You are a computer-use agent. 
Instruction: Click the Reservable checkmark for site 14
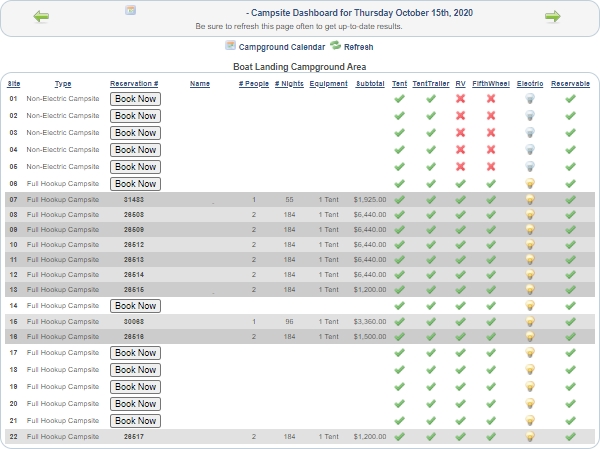[x=570, y=305]
